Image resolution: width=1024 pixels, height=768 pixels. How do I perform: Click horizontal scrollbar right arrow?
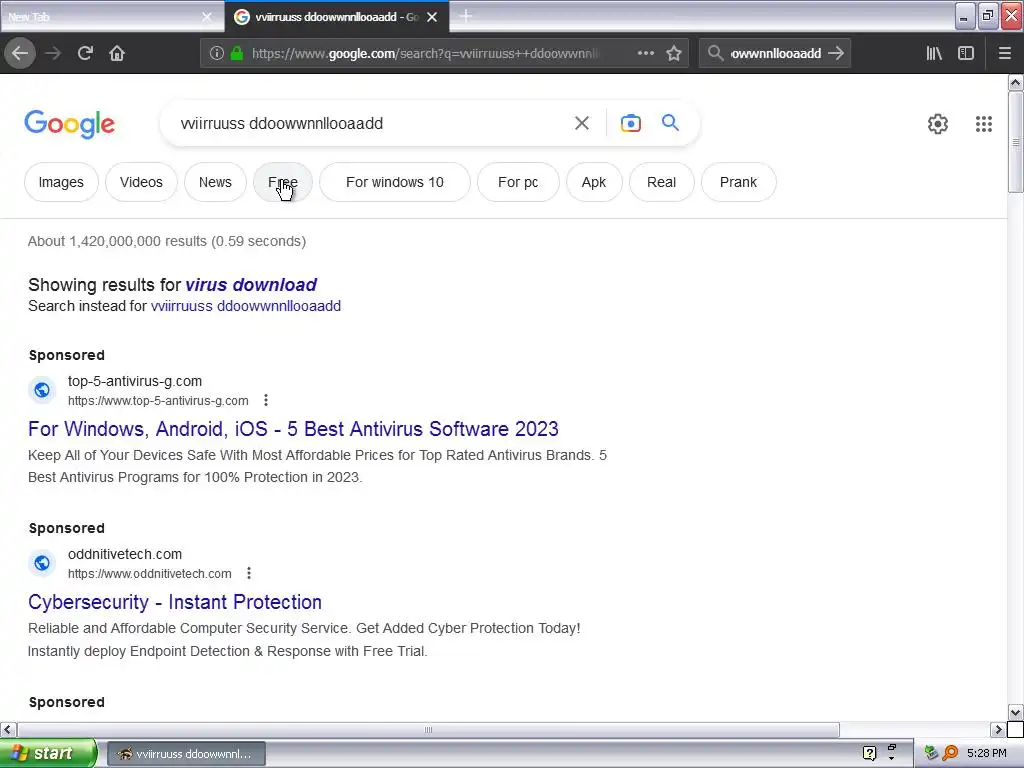click(998, 729)
